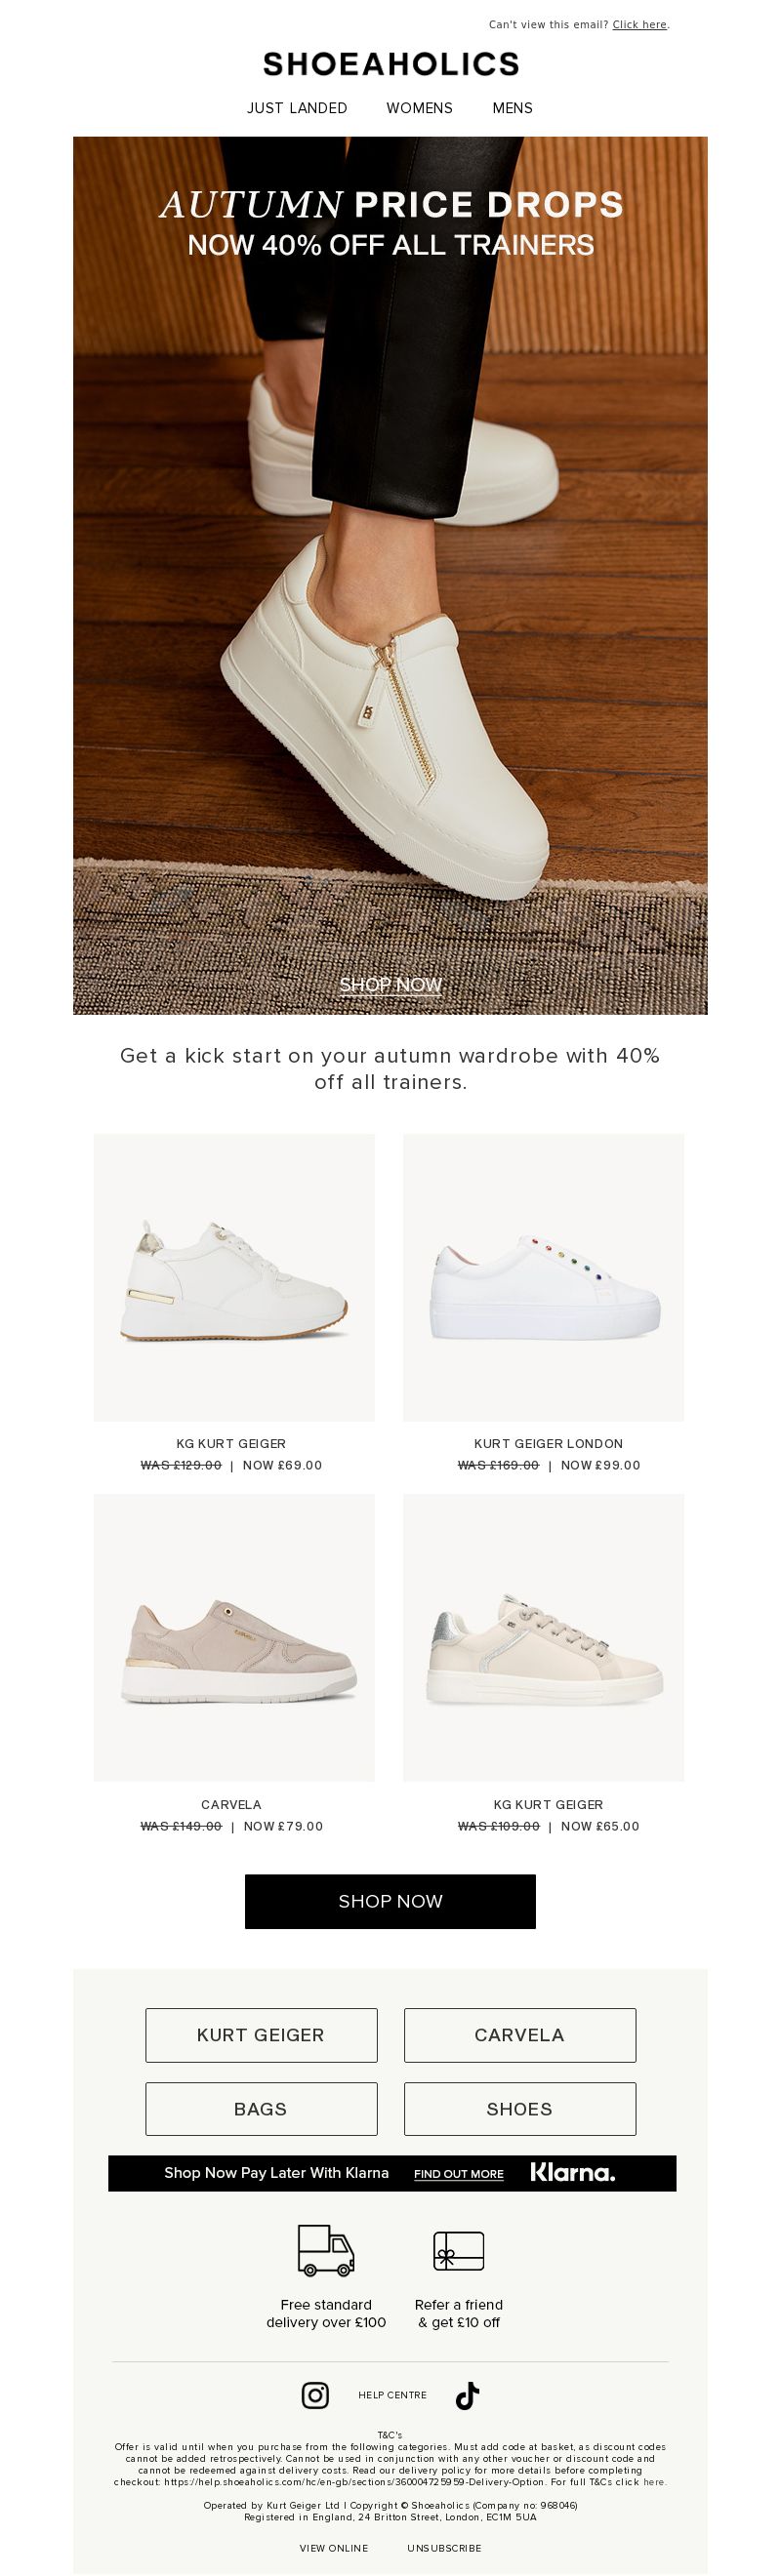Select the Carvela category button
Viewport: 781px width, 2576px height.
point(520,2034)
